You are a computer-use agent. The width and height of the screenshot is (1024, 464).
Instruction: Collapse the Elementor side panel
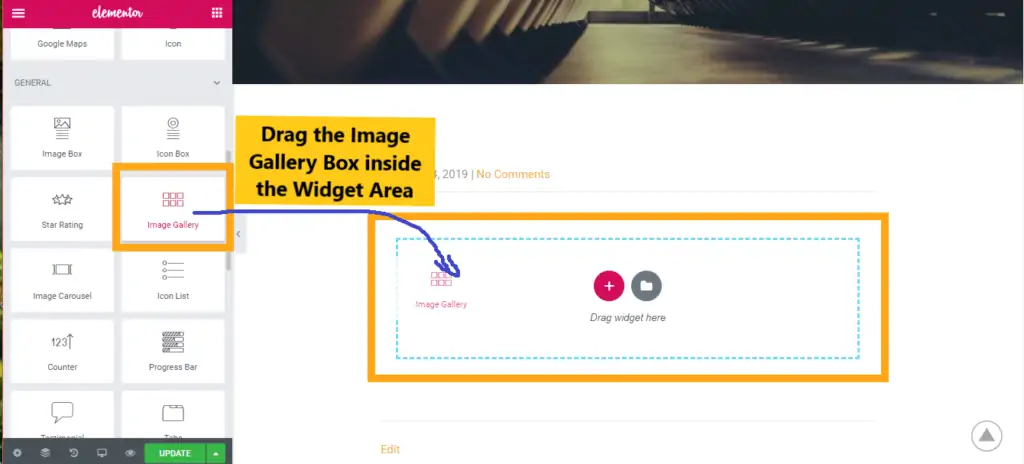238,234
